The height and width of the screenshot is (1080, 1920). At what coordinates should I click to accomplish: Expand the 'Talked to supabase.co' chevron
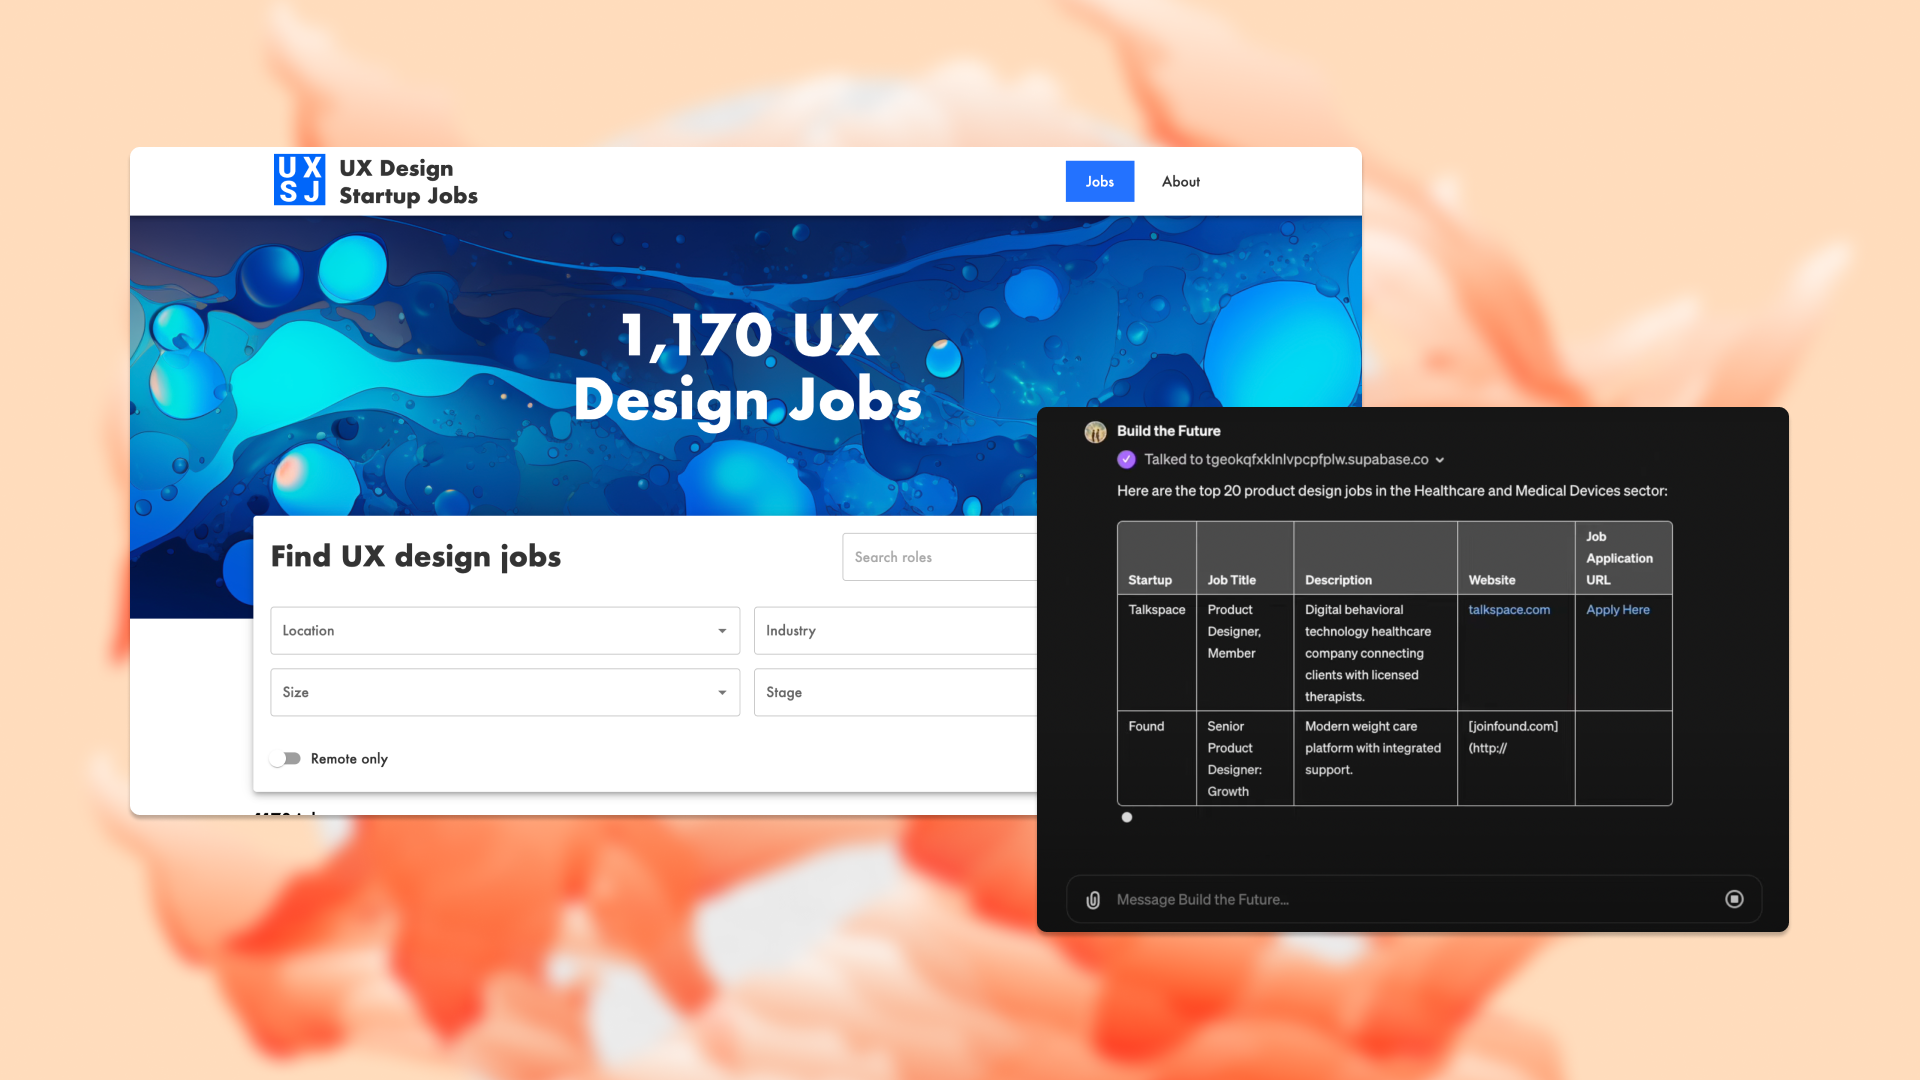tap(1440, 461)
